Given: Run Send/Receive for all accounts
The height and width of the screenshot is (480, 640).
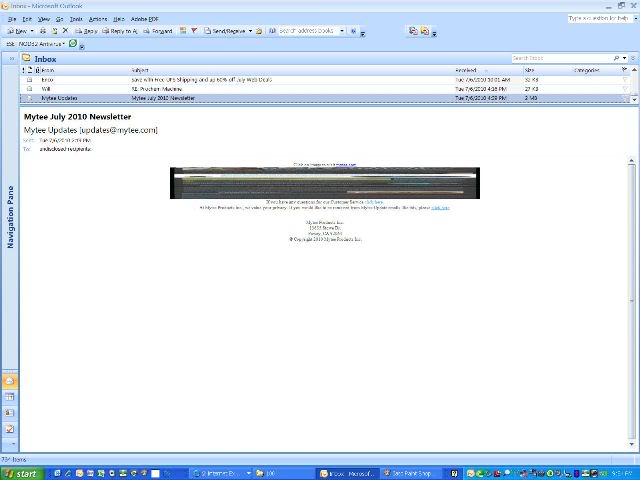Looking at the screenshot, I should point(225,31).
